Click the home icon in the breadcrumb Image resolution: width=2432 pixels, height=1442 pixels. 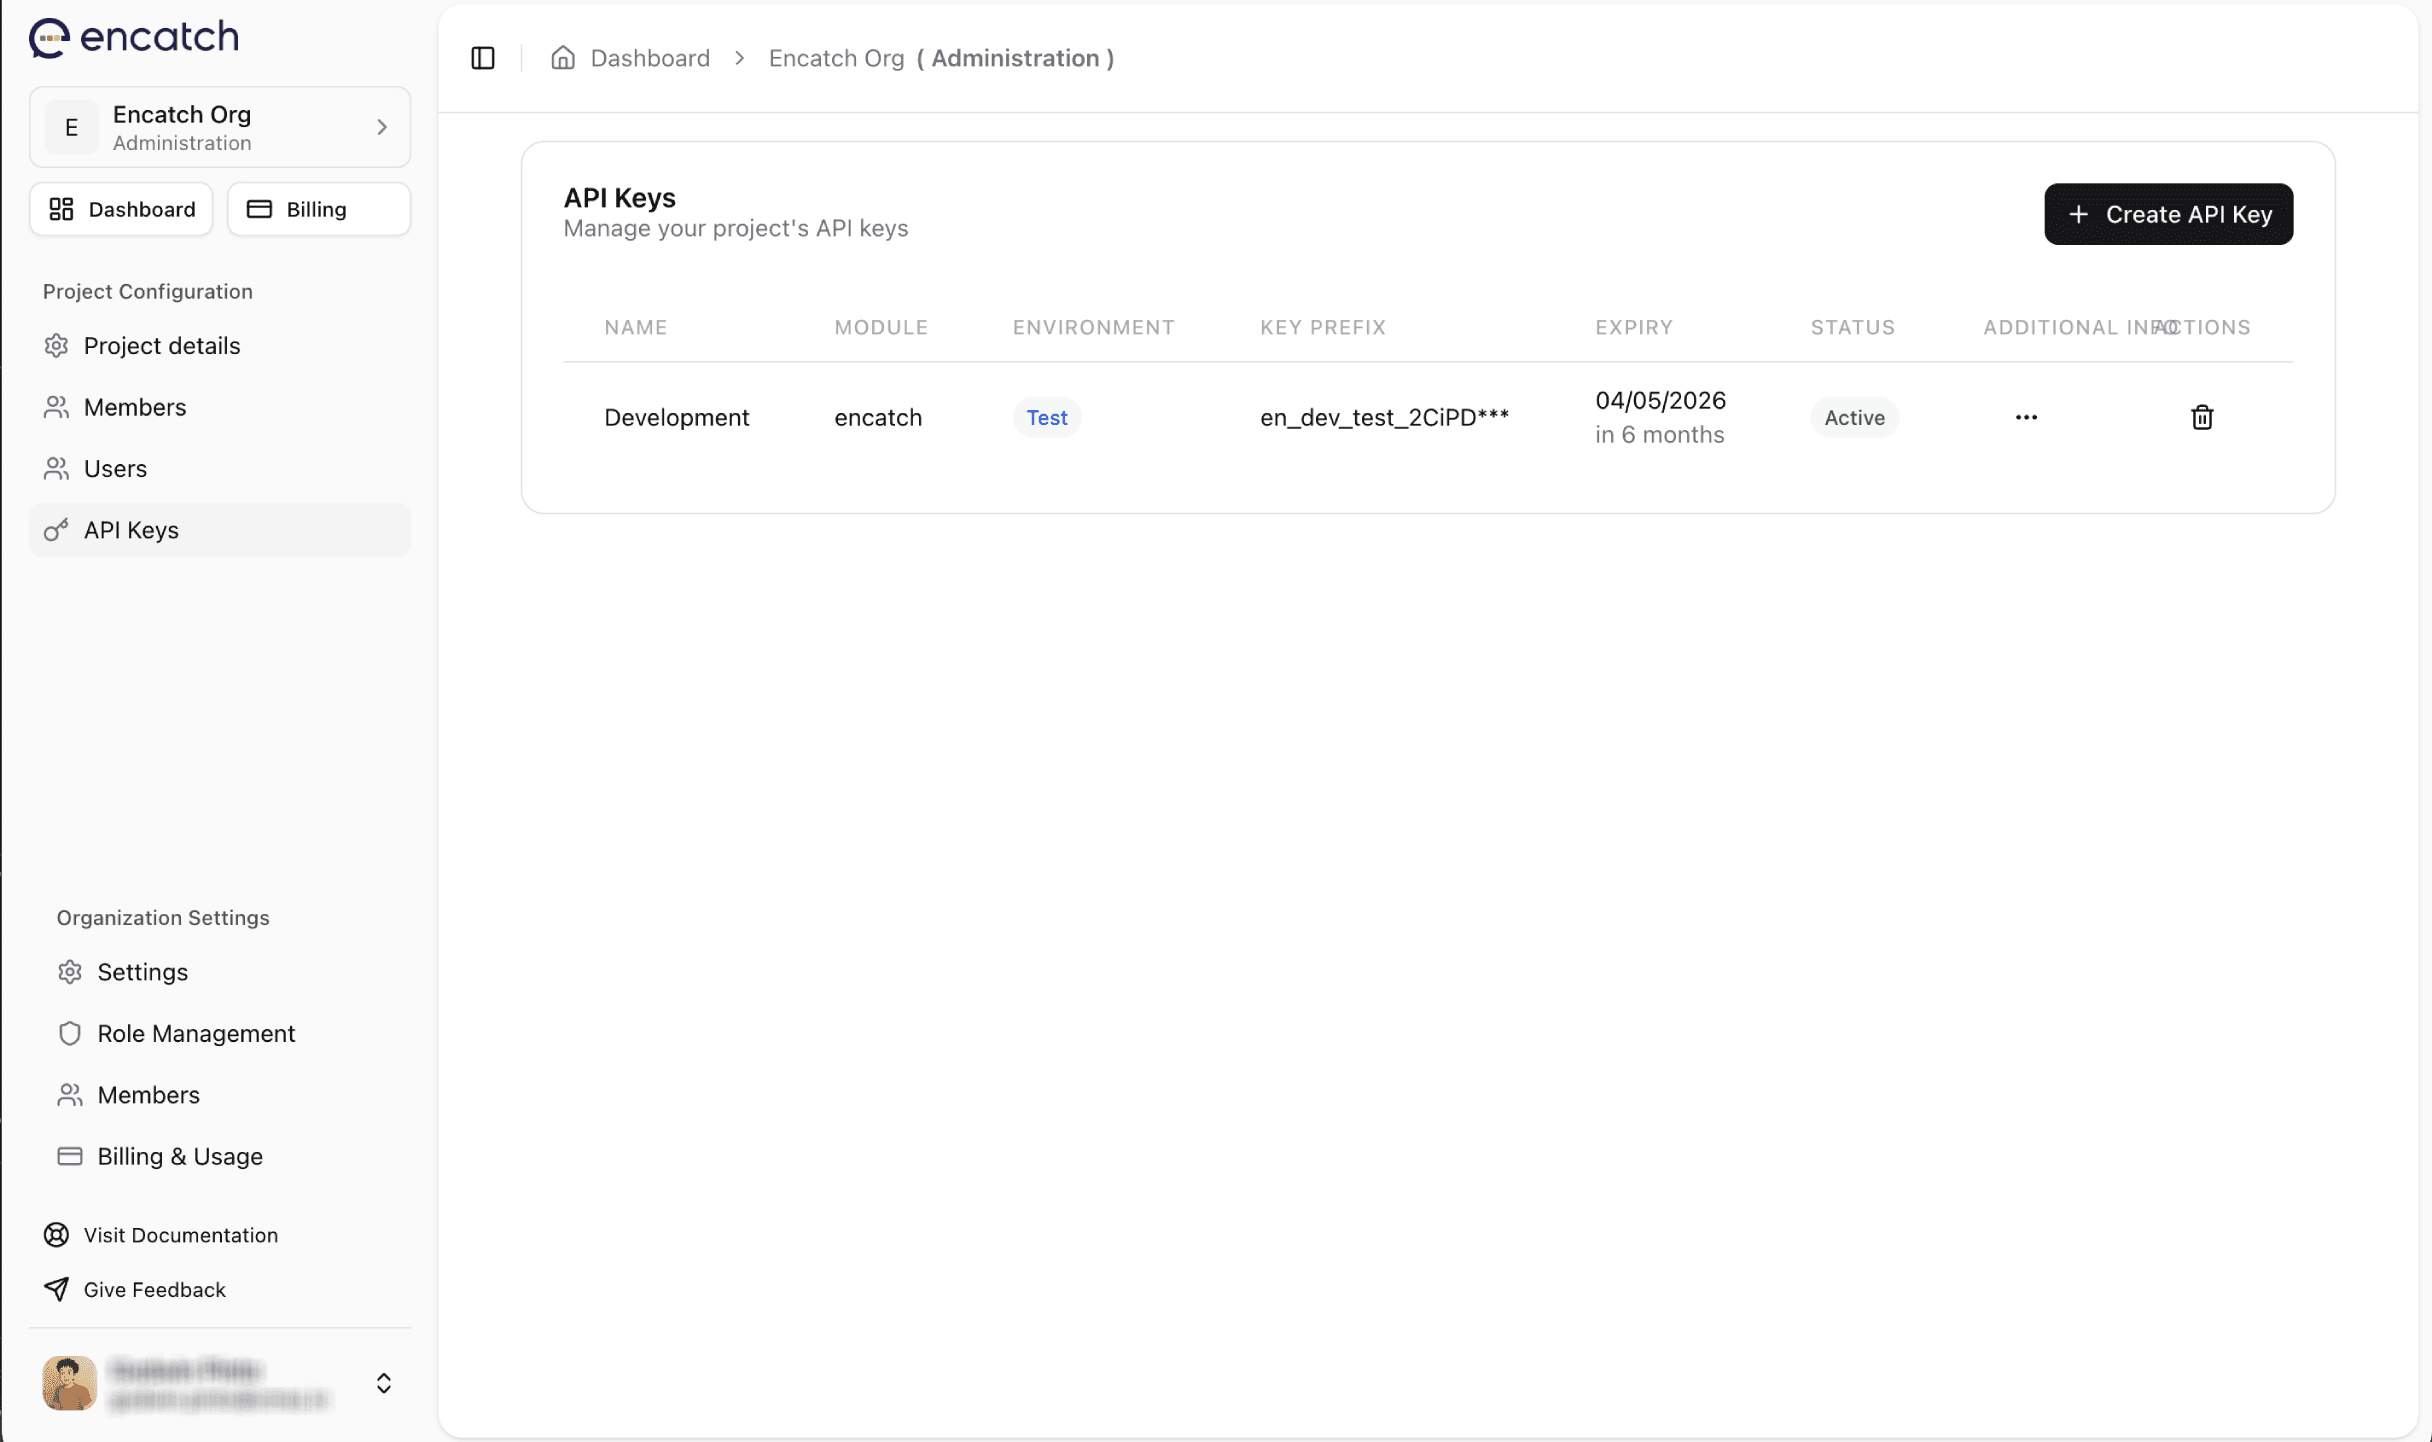pyautogui.click(x=563, y=58)
